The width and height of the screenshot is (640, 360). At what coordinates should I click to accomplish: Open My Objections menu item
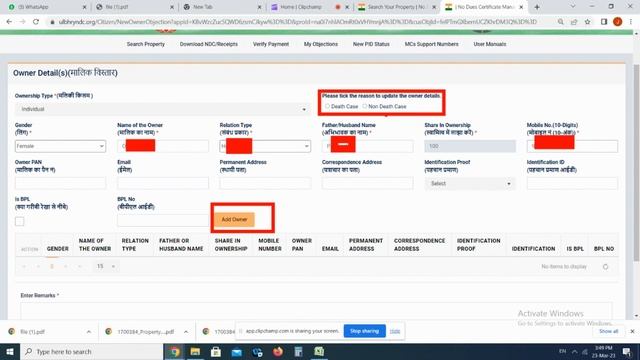click(321, 44)
